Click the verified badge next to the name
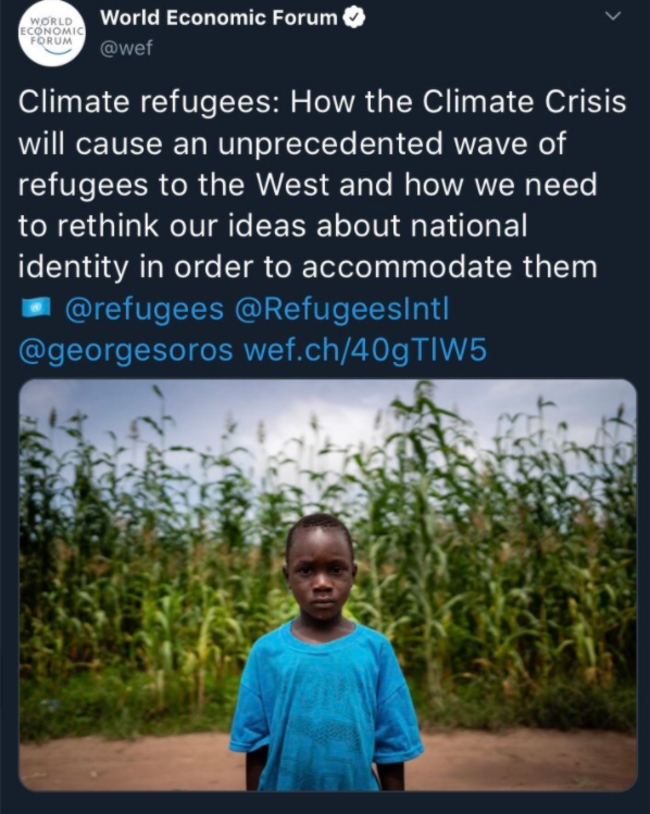This screenshot has height=814, width=650. pyautogui.click(x=354, y=17)
